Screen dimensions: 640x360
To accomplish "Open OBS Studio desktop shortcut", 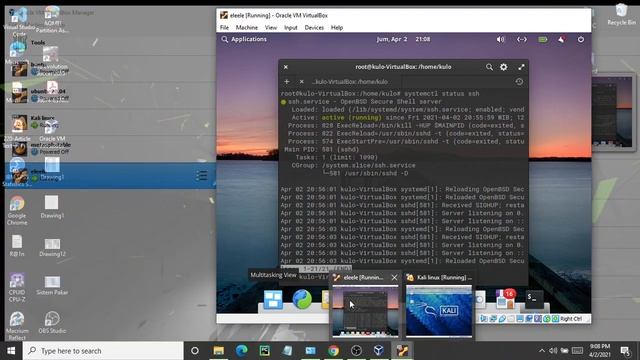I will pos(52,322).
